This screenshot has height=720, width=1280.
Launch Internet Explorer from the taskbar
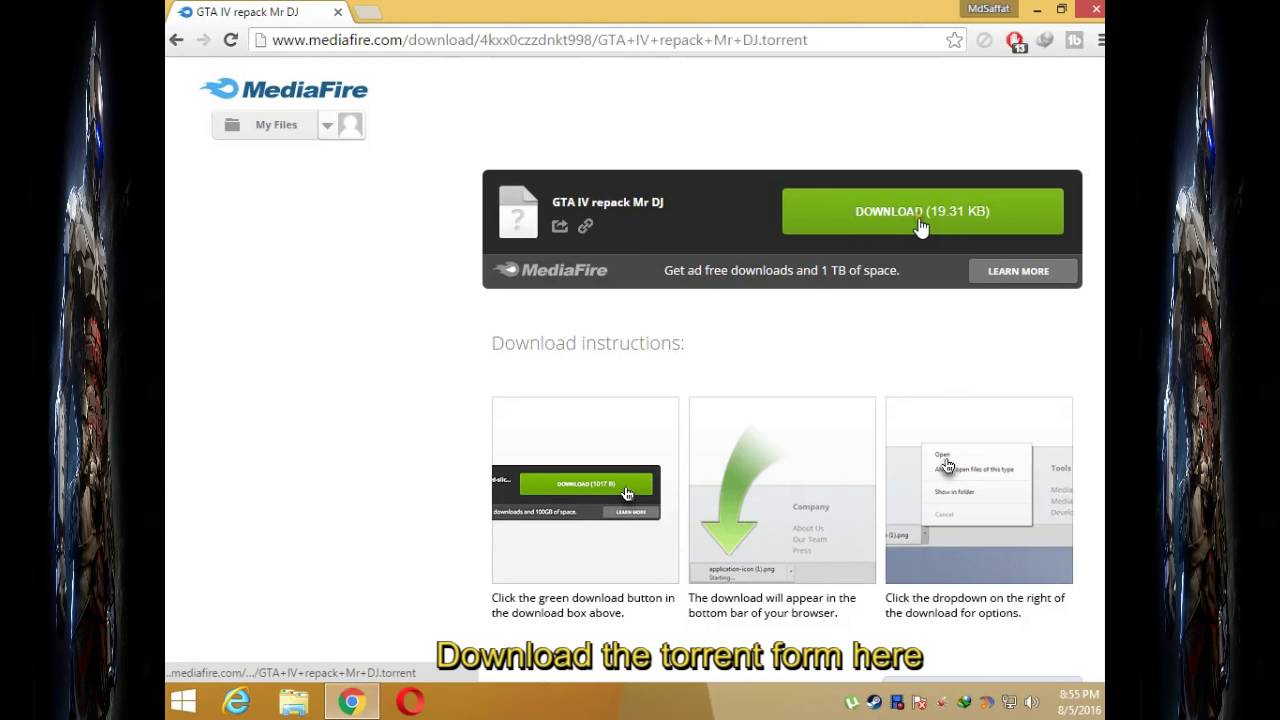point(236,702)
